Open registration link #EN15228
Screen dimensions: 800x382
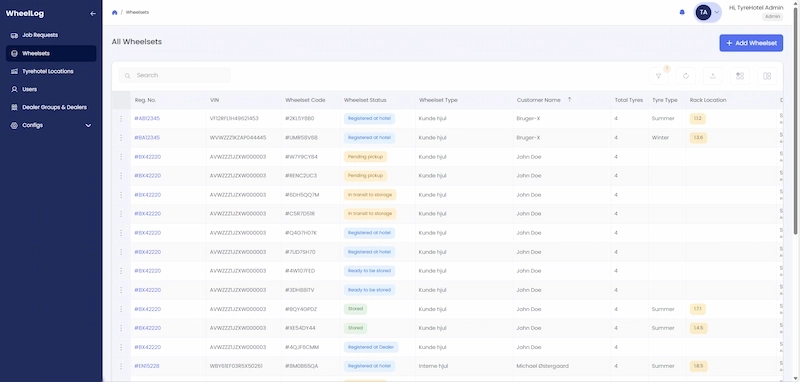(147, 366)
